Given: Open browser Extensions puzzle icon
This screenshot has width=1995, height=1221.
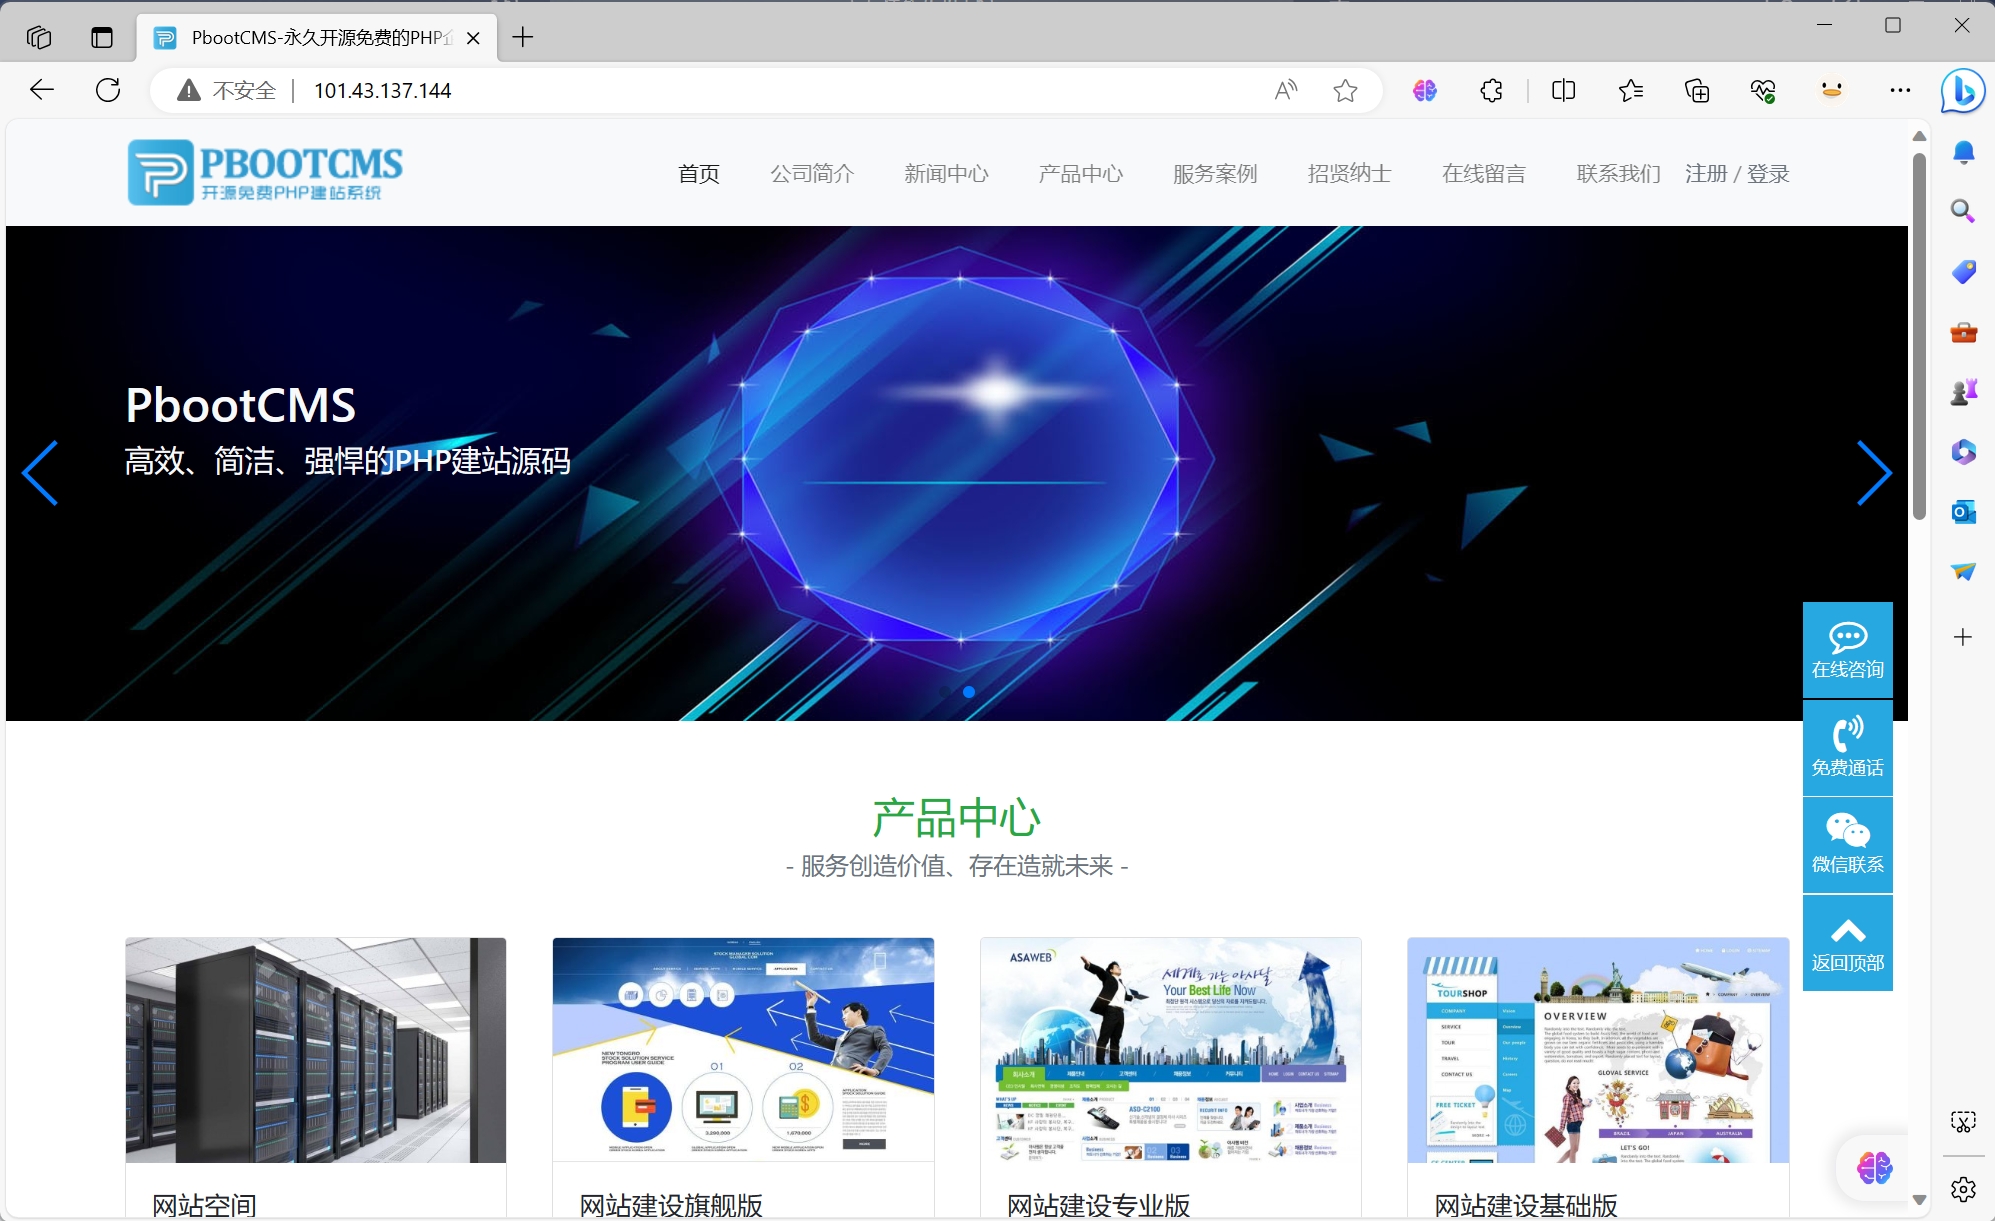Looking at the screenshot, I should click(x=1491, y=91).
